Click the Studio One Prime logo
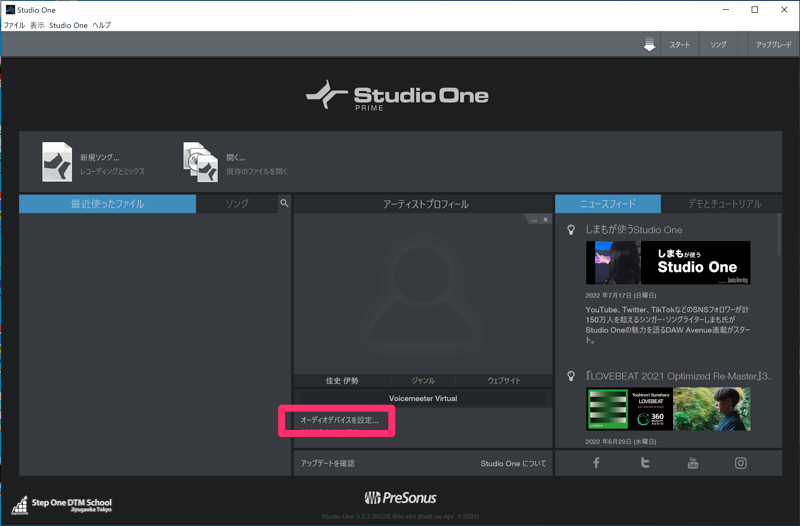 tap(397, 95)
